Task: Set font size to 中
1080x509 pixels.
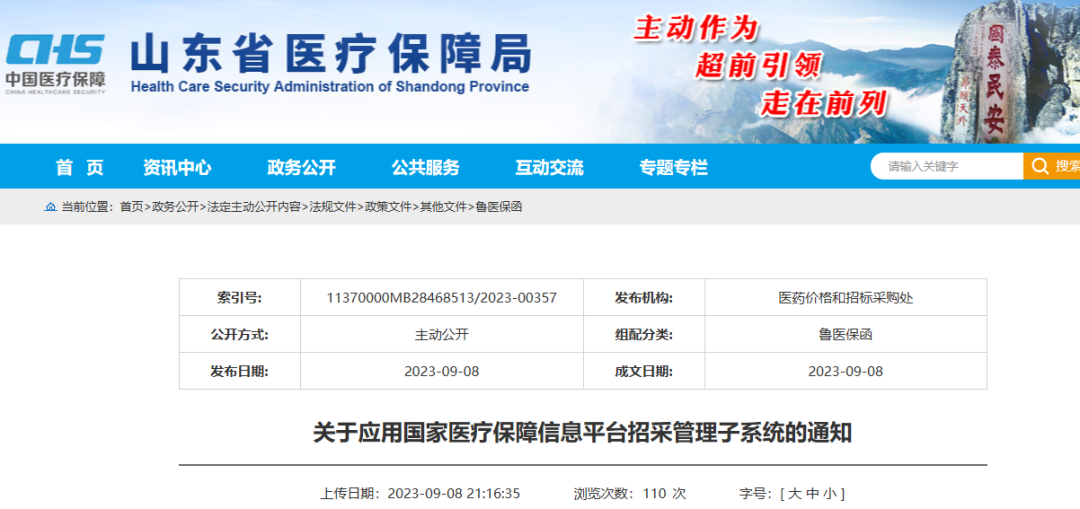Action: click(812, 493)
